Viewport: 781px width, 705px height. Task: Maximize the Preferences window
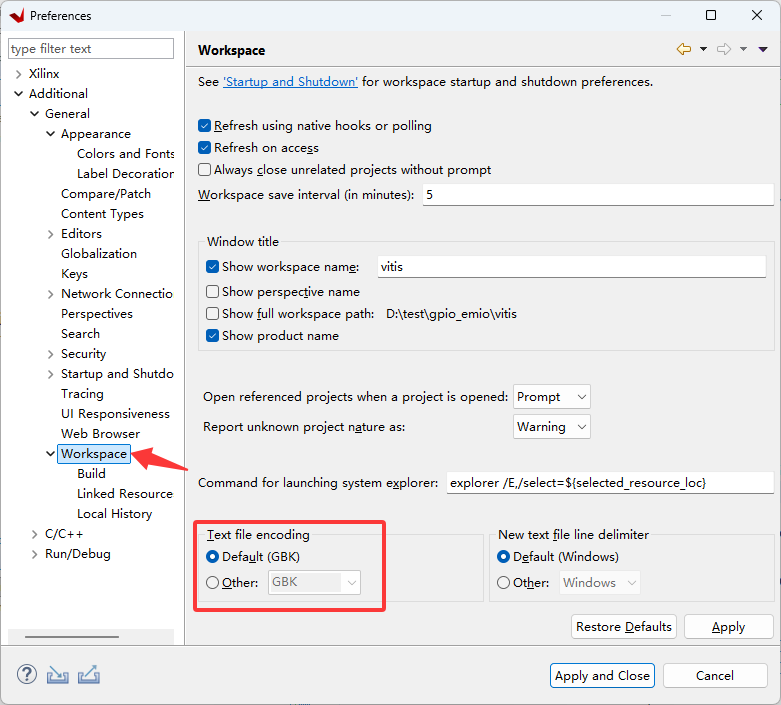click(x=711, y=15)
